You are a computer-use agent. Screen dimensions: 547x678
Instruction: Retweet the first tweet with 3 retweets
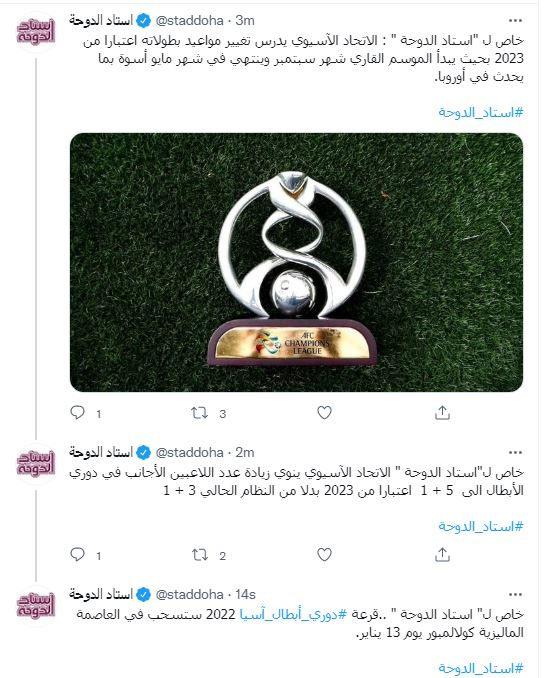(200, 413)
